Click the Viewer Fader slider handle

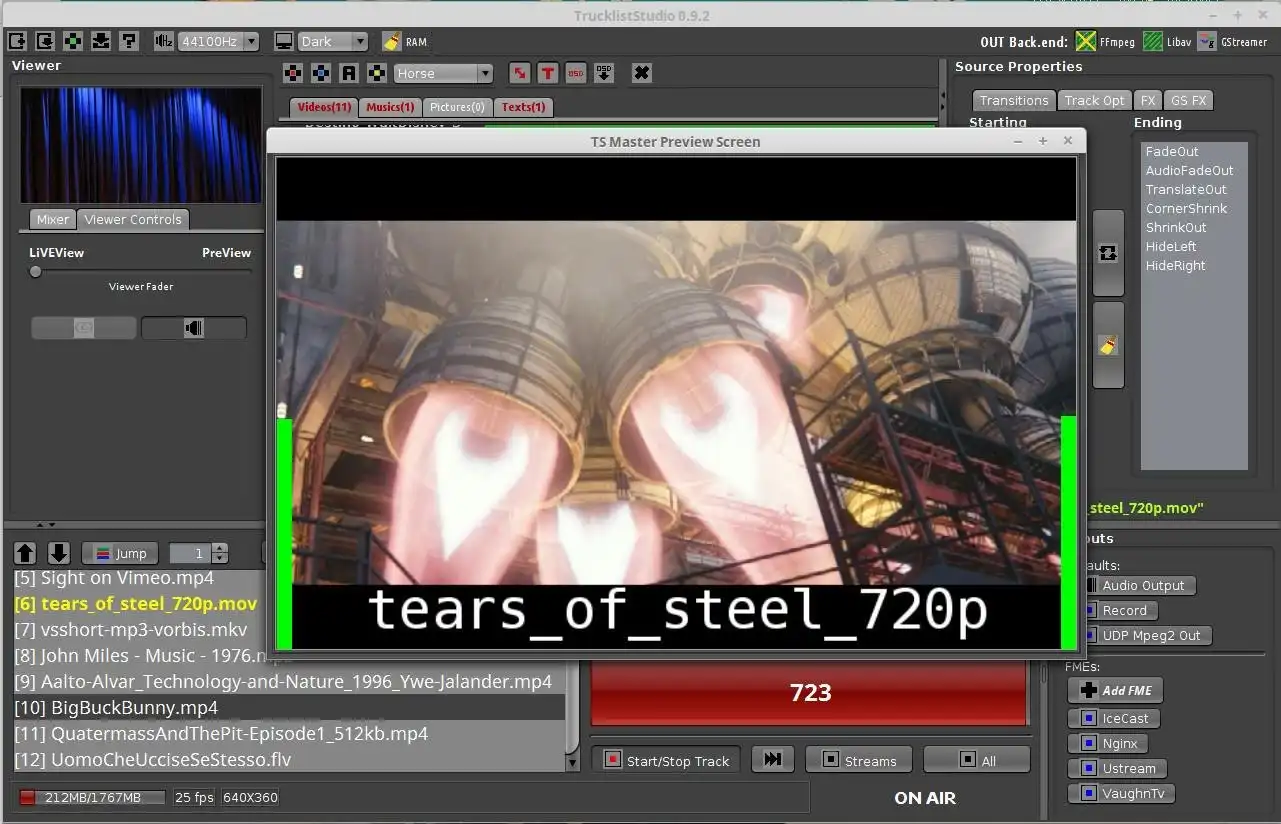[36, 271]
